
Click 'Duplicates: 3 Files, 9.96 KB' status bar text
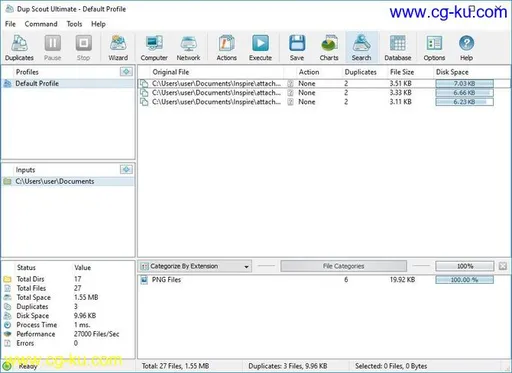pos(288,366)
